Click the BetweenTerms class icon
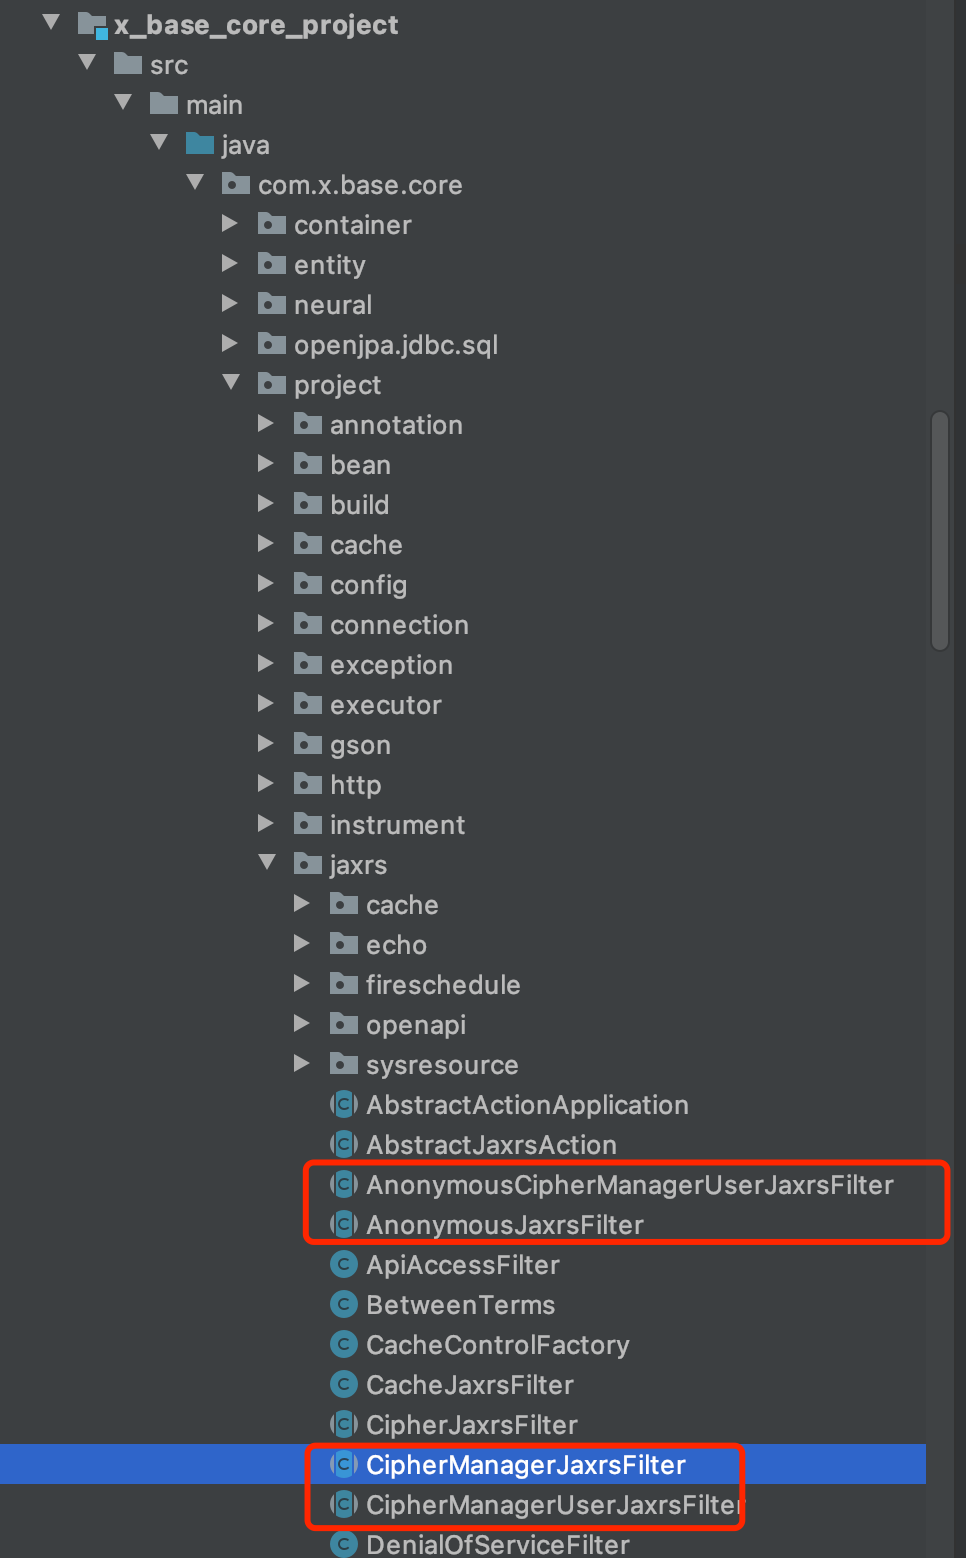The height and width of the screenshot is (1558, 966). (344, 1305)
